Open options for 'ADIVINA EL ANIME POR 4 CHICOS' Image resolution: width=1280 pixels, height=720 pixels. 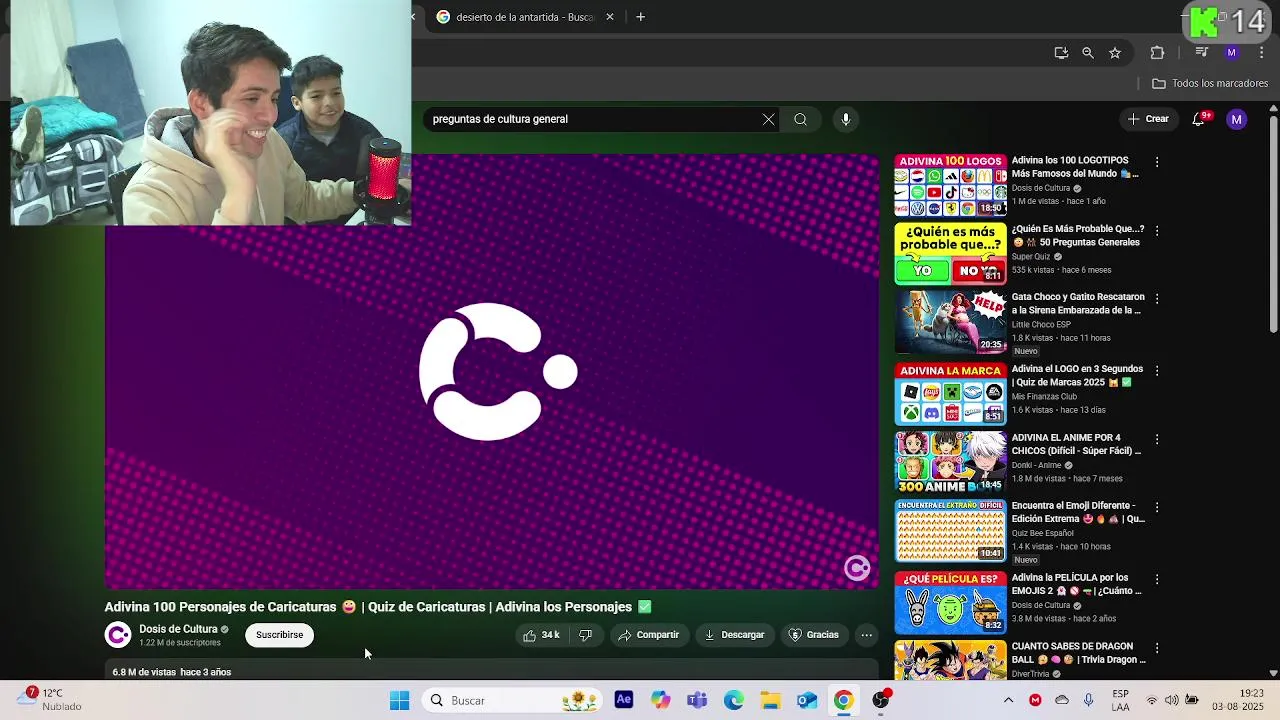1157,439
